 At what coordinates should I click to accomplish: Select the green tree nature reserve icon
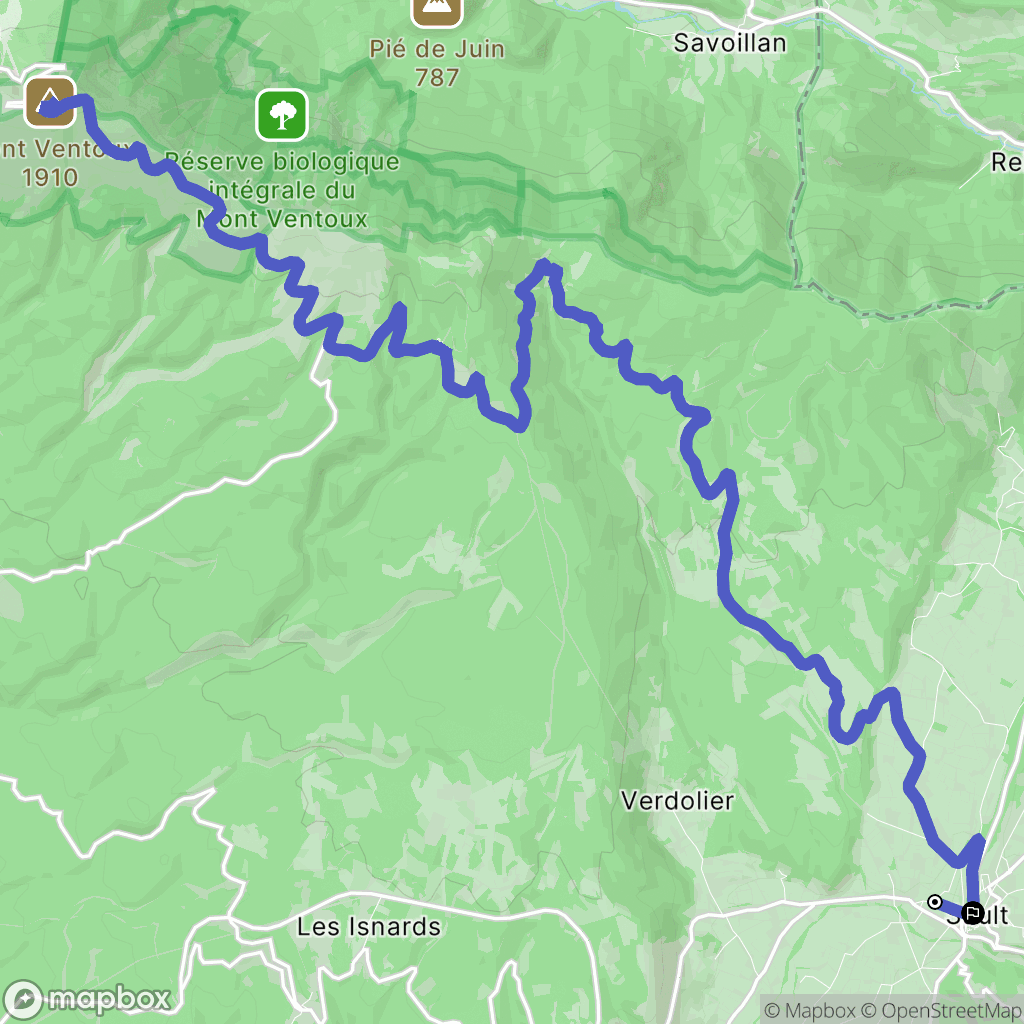281,115
